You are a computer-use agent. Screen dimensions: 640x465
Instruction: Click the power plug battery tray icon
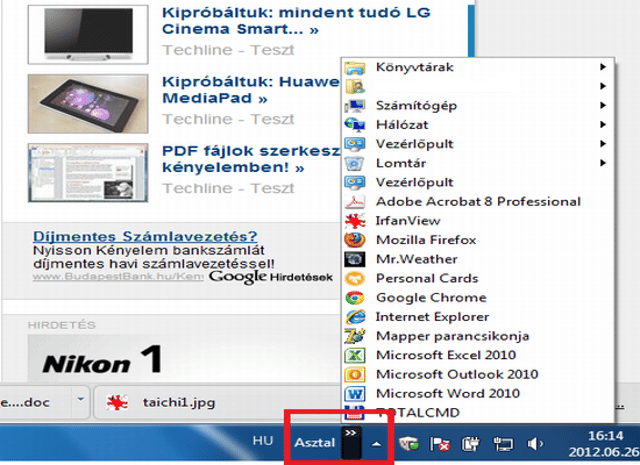click(471, 443)
